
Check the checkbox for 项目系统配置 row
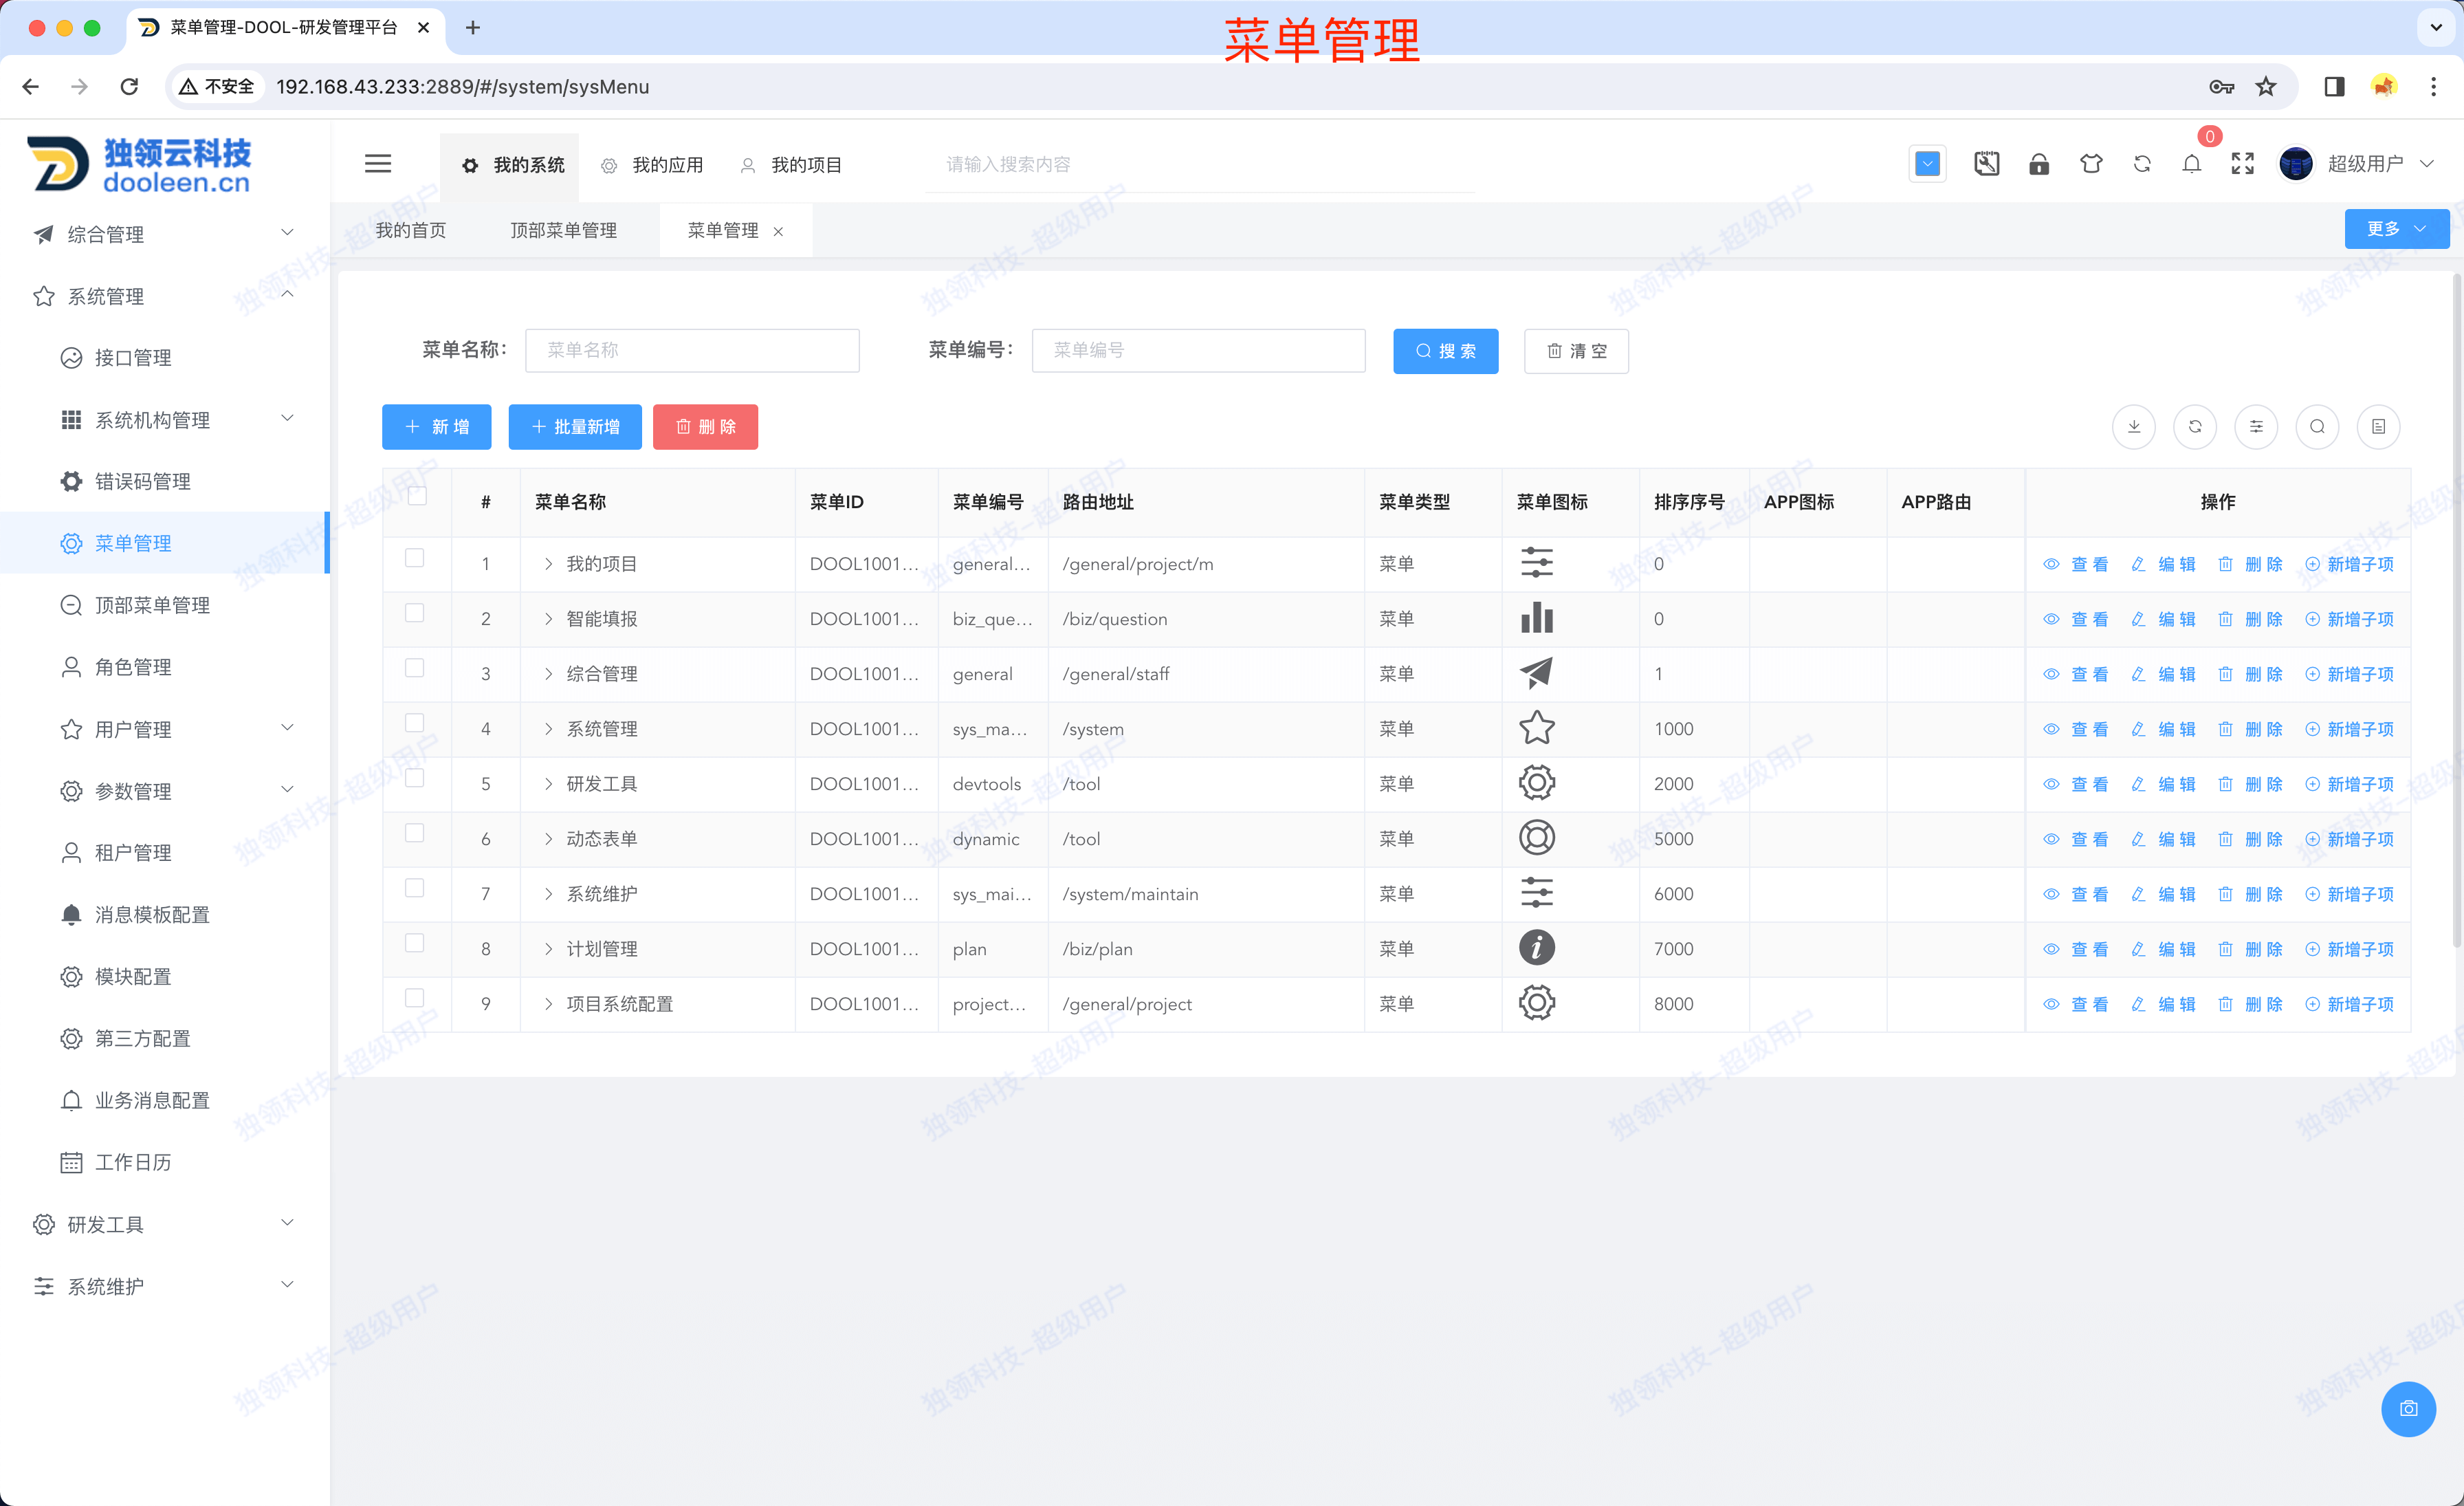point(414,998)
